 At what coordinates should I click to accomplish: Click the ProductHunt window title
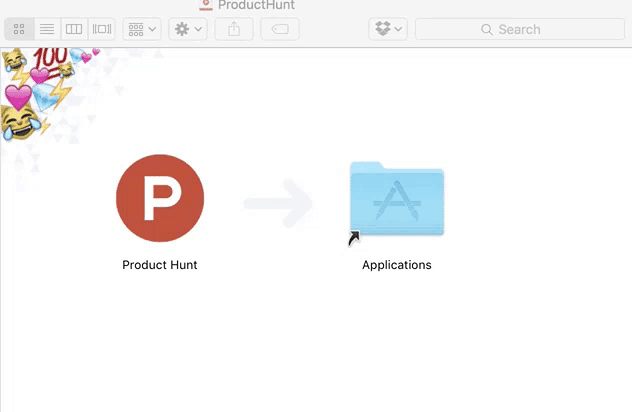coord(256,5)
